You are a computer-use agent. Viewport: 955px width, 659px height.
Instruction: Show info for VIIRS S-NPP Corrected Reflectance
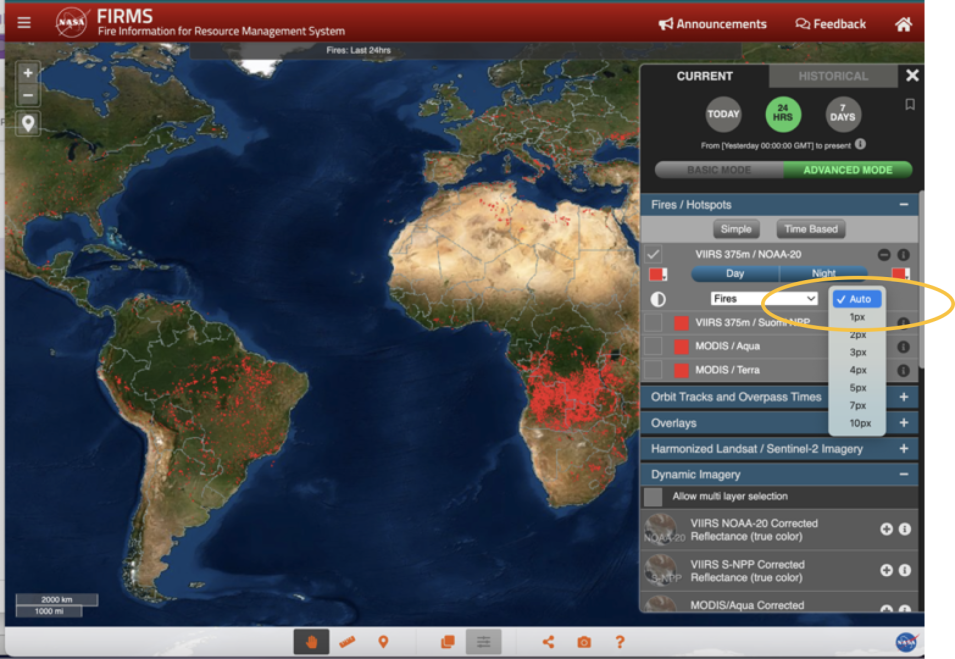[905, 570]
